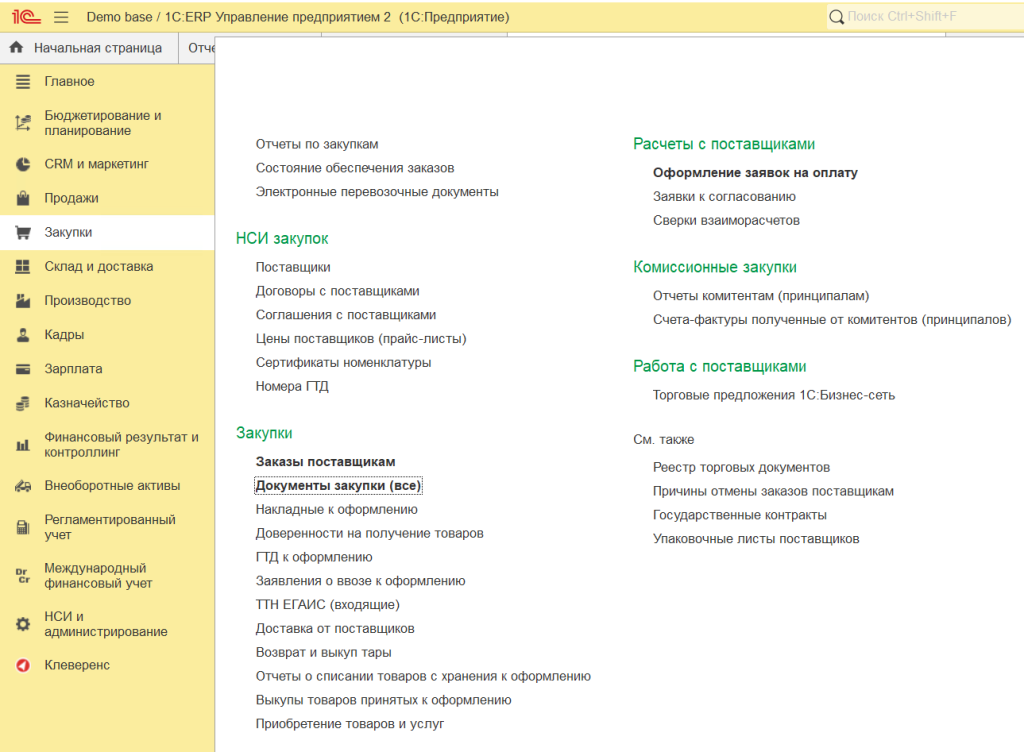The height and width of the screenshot is (752, 1024).
Task: Click the Главное section icon
Action: coord(23,82)
